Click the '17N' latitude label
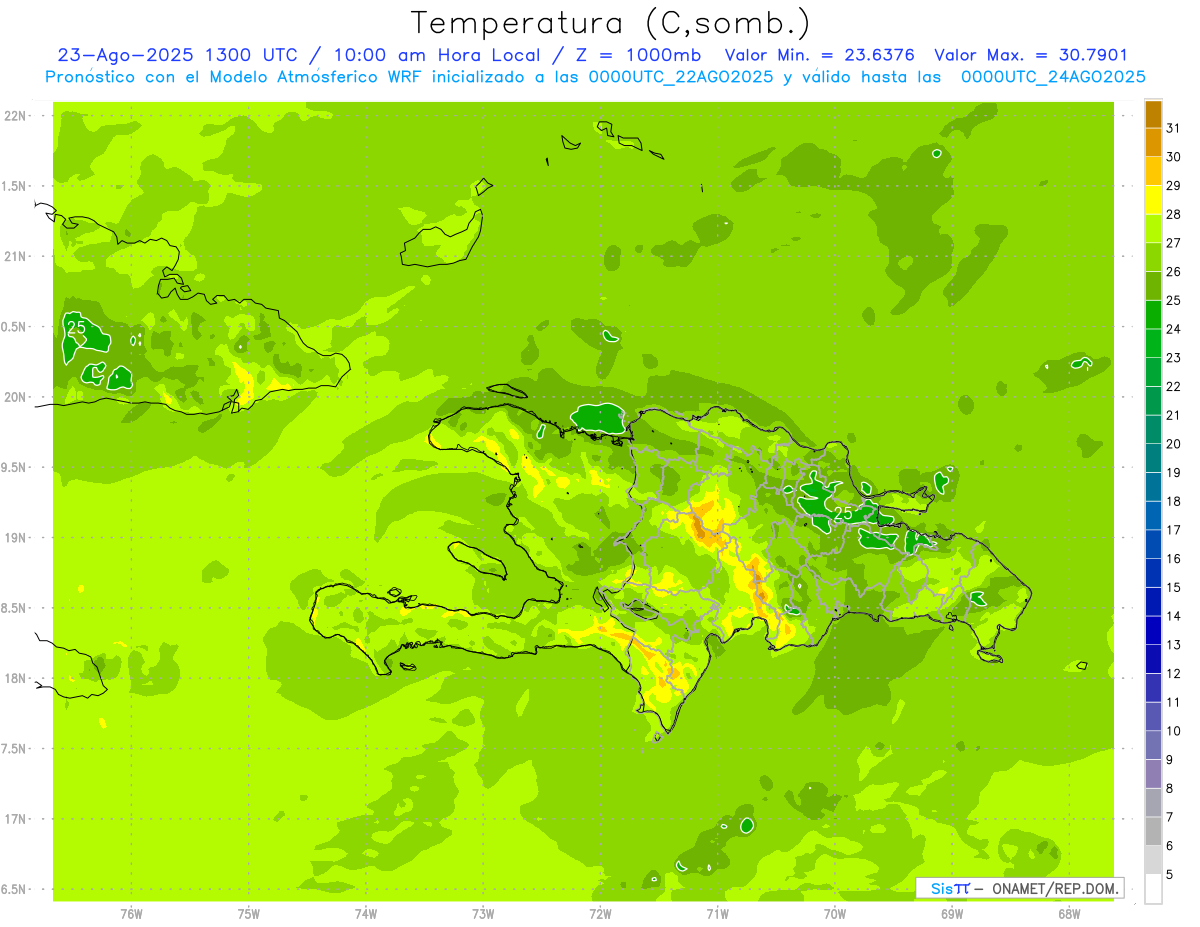This screenshot has width=1200, height=927. click(17, 819)
